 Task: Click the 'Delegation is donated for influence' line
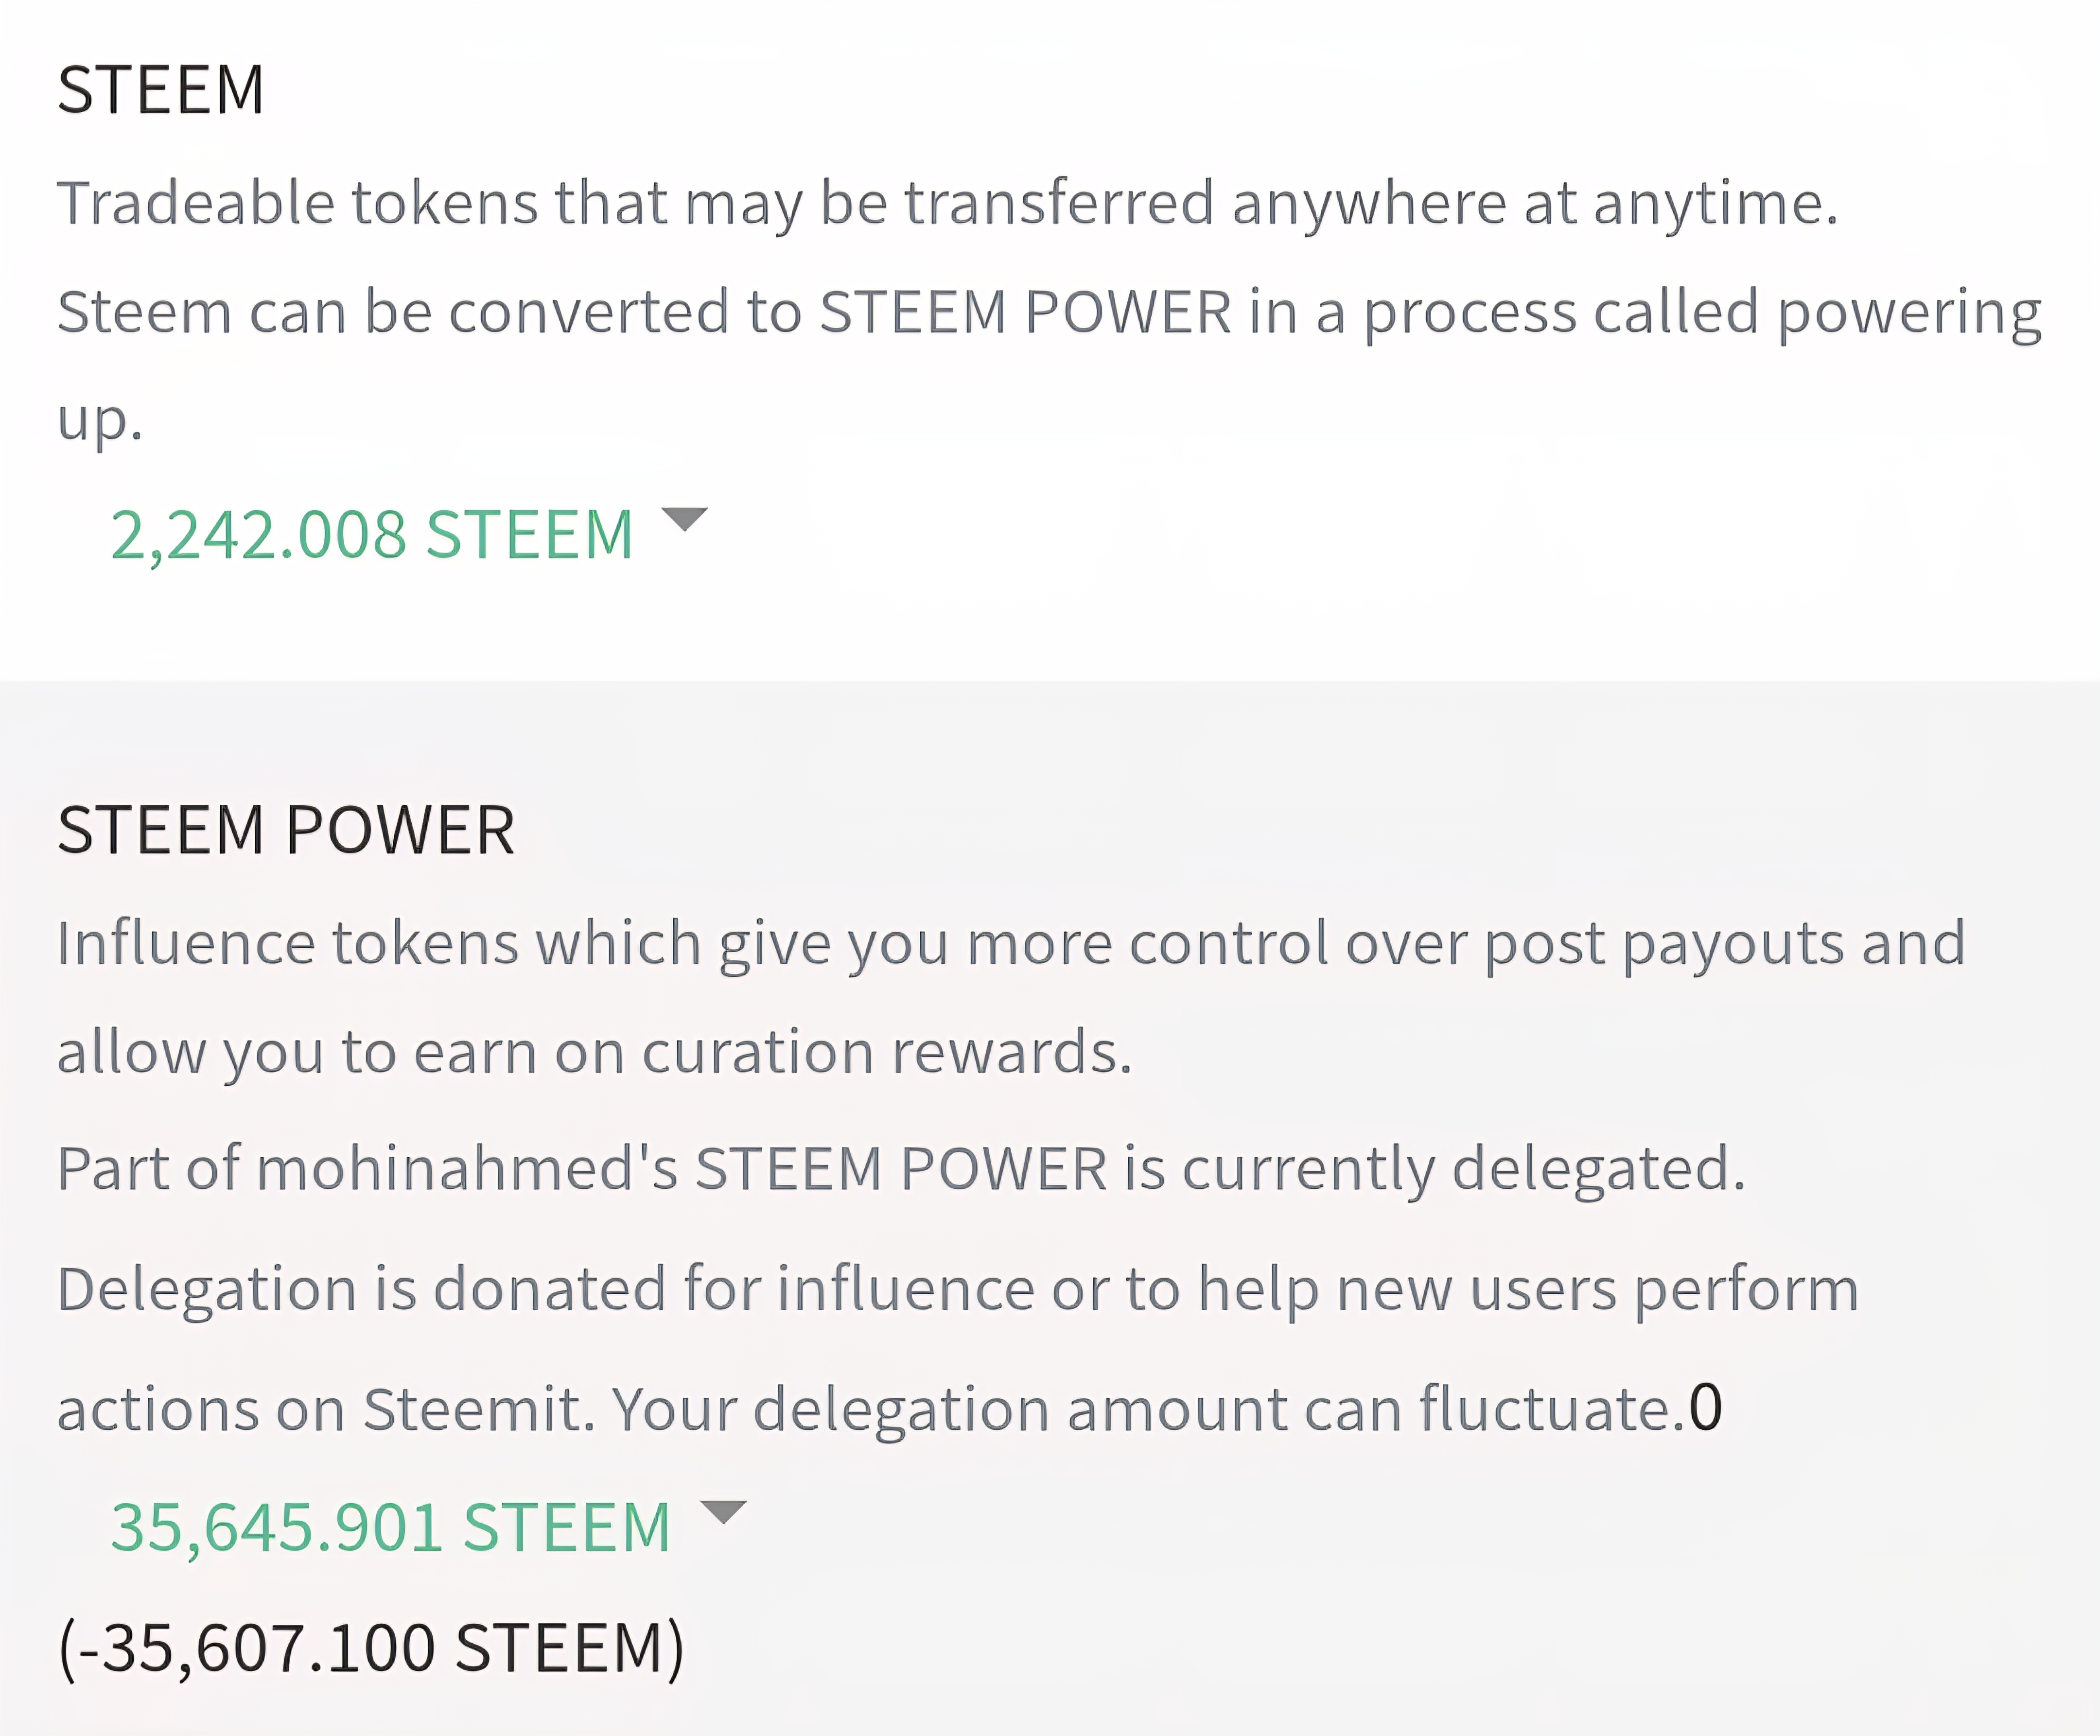(958, 1289)
